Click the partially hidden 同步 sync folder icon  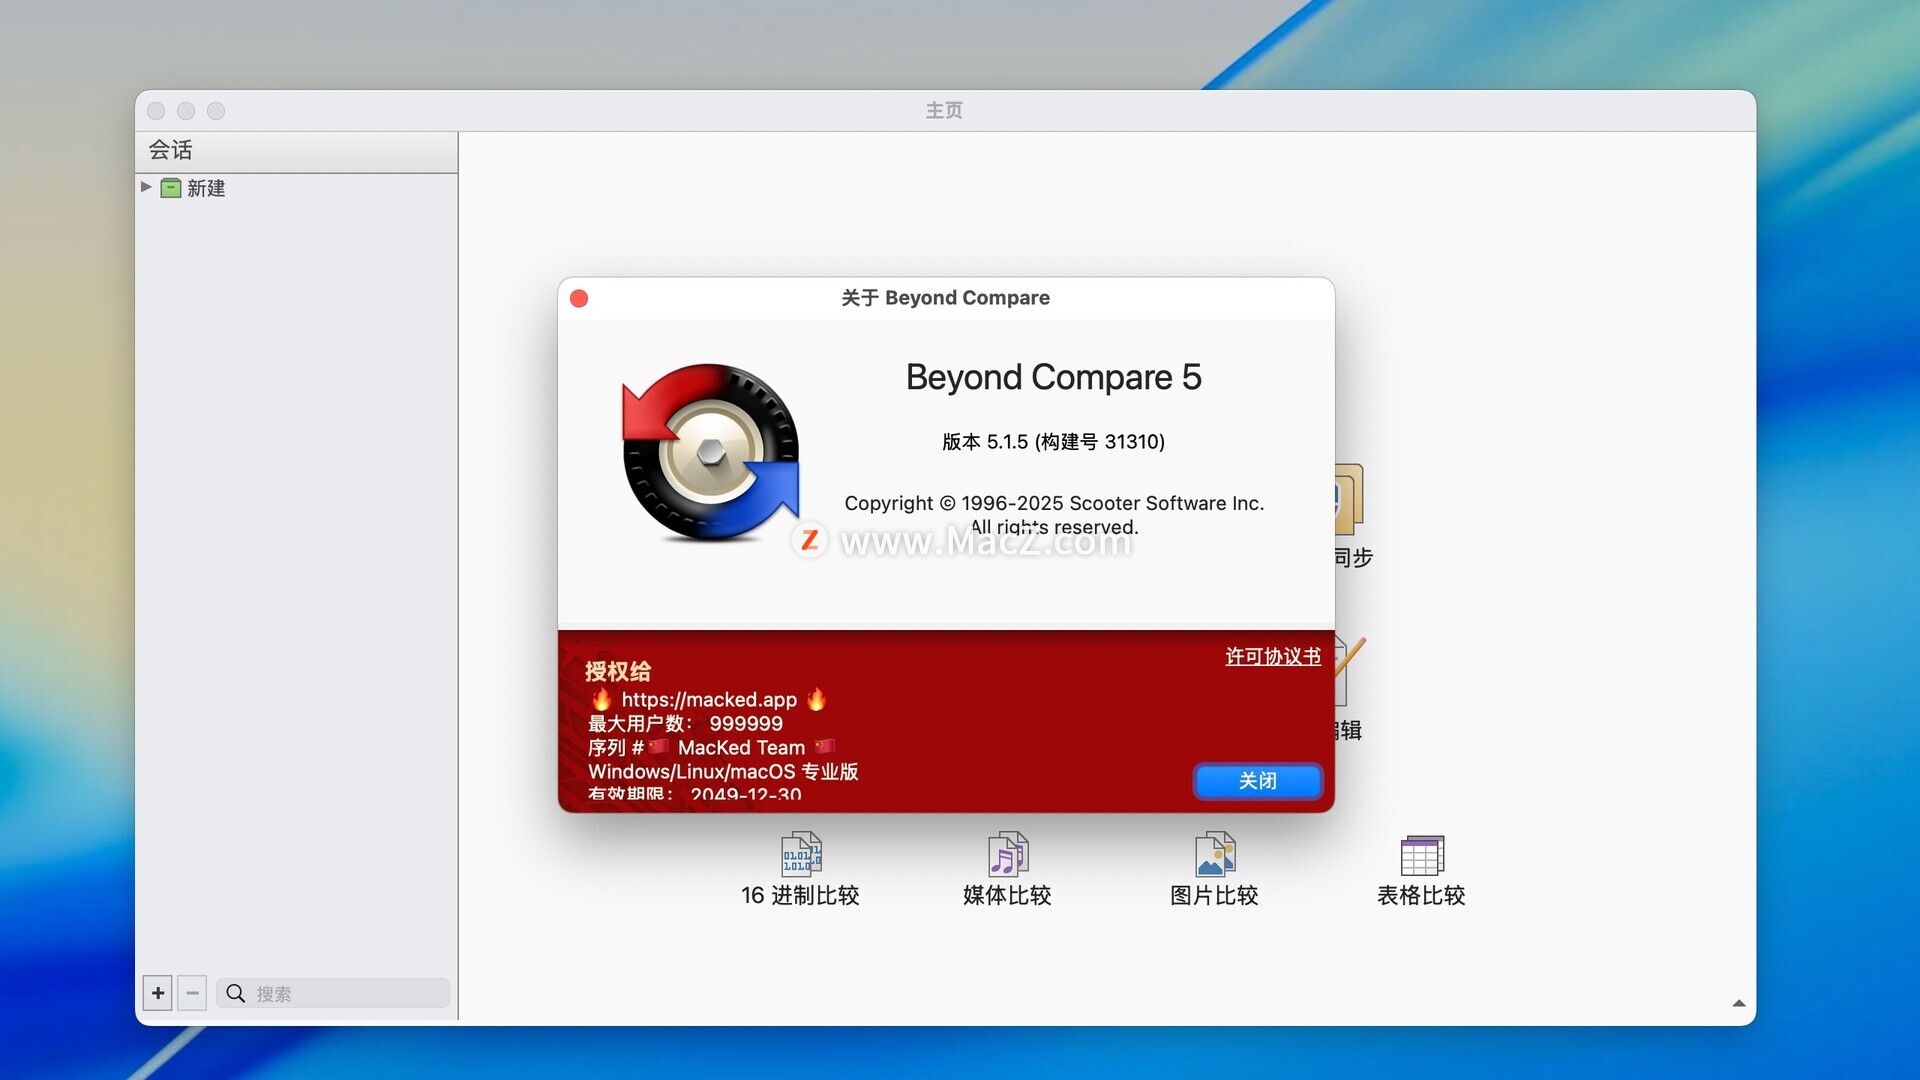click(1349, 500)
